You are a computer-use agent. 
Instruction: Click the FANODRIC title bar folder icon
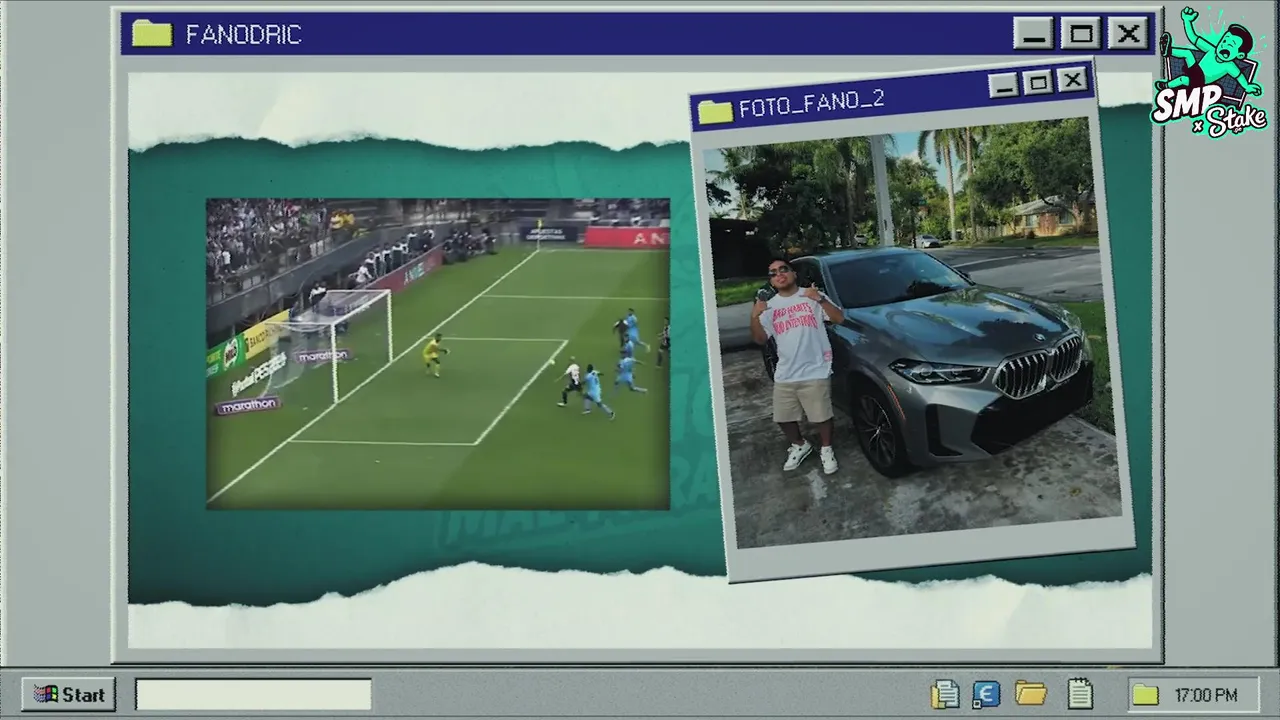coord(152,33)
